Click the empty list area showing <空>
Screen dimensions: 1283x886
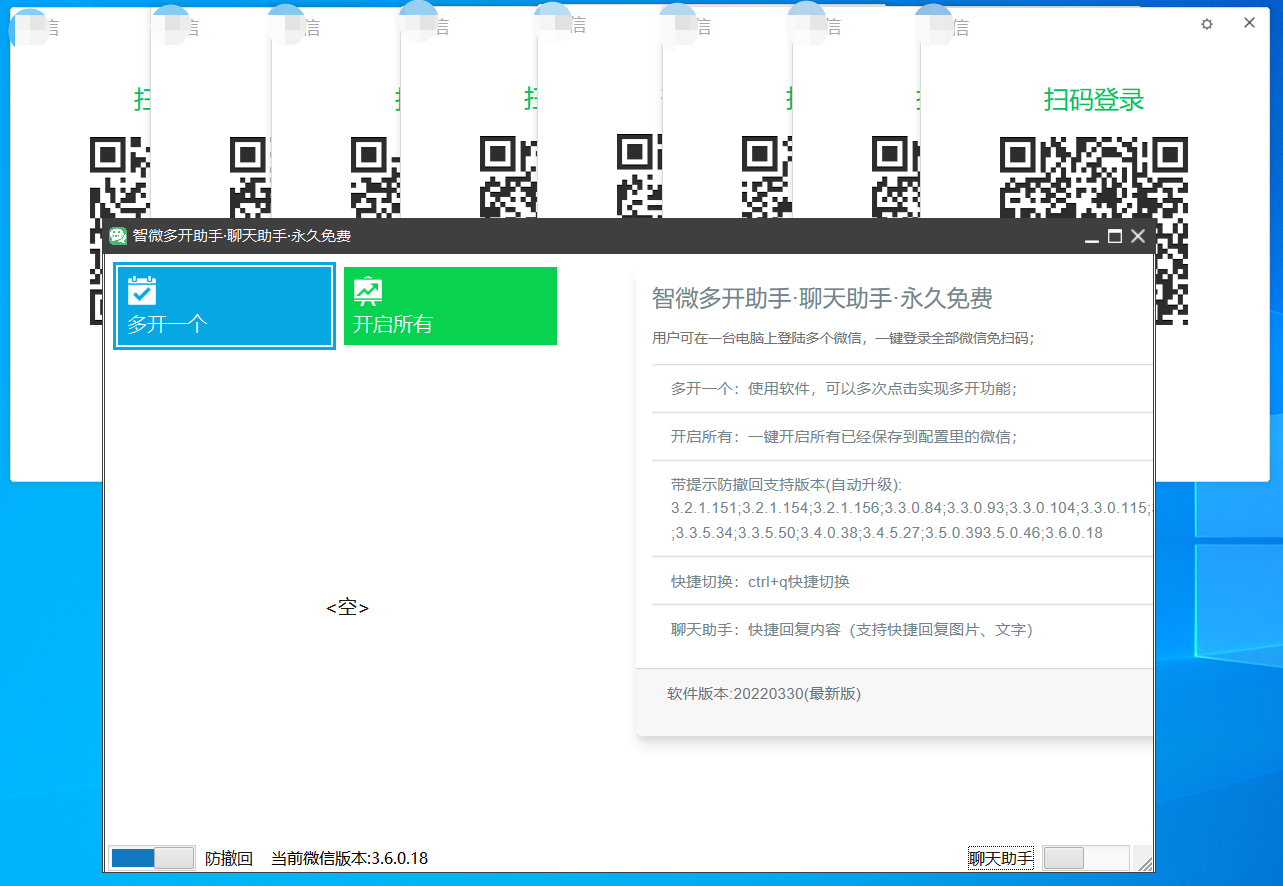[x=347, y=607]
